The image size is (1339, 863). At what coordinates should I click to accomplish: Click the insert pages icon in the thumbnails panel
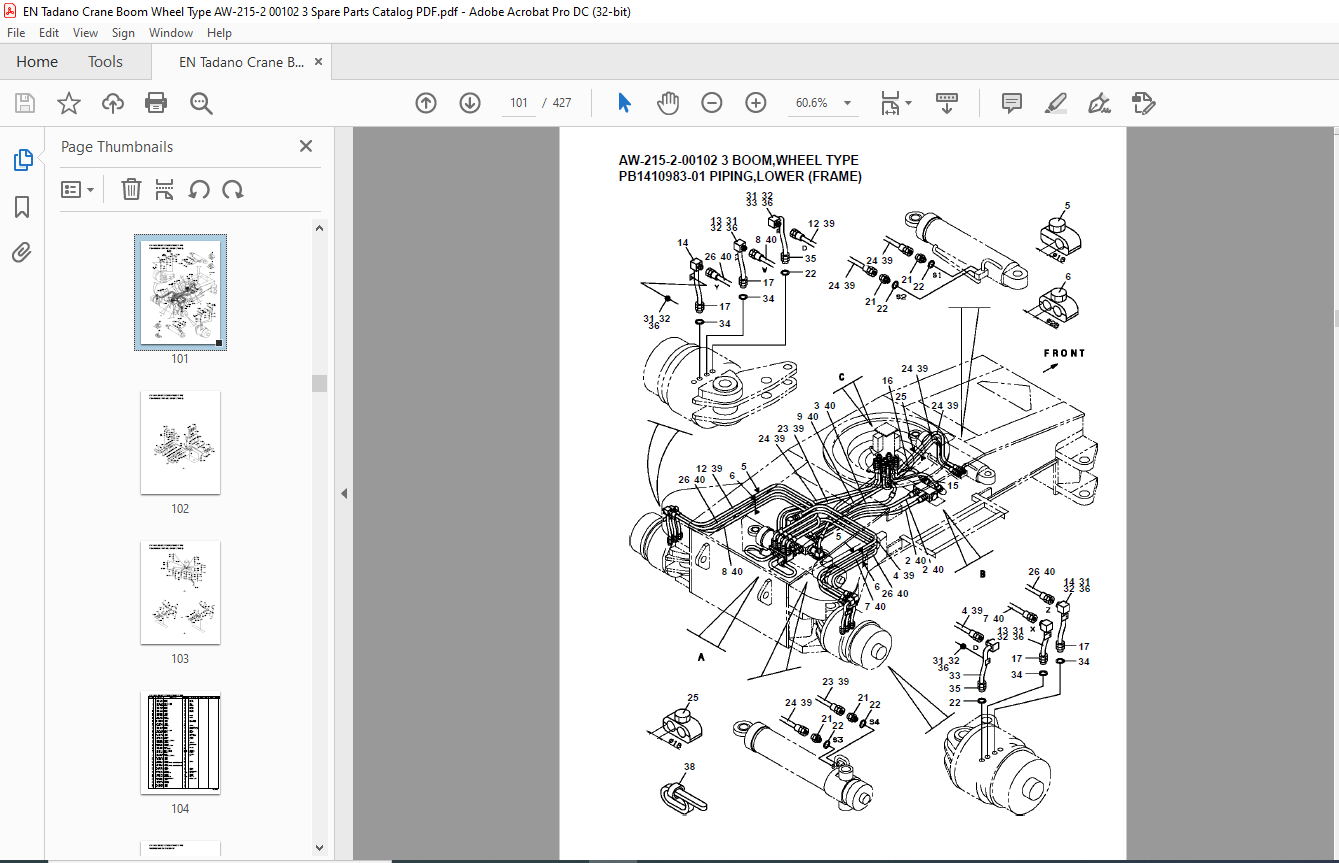(x=165, y=189)
